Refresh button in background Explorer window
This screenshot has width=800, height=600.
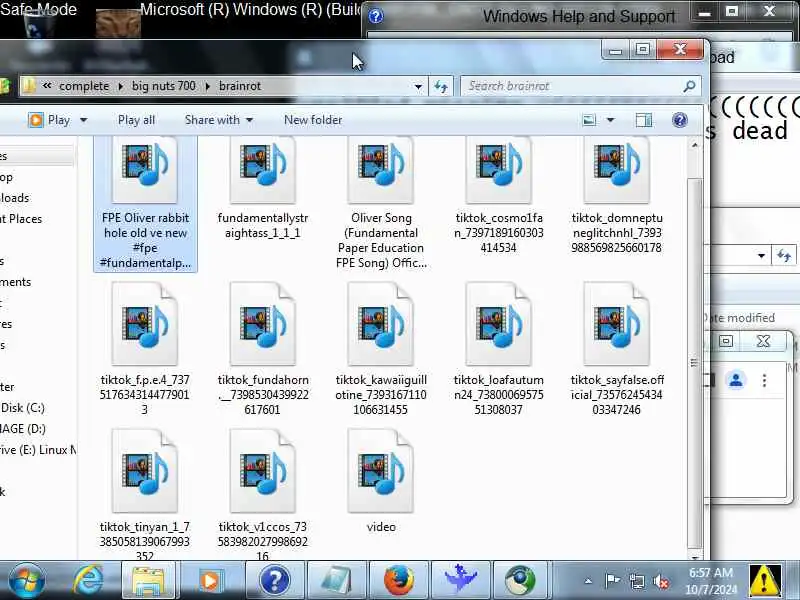(784, 256)
